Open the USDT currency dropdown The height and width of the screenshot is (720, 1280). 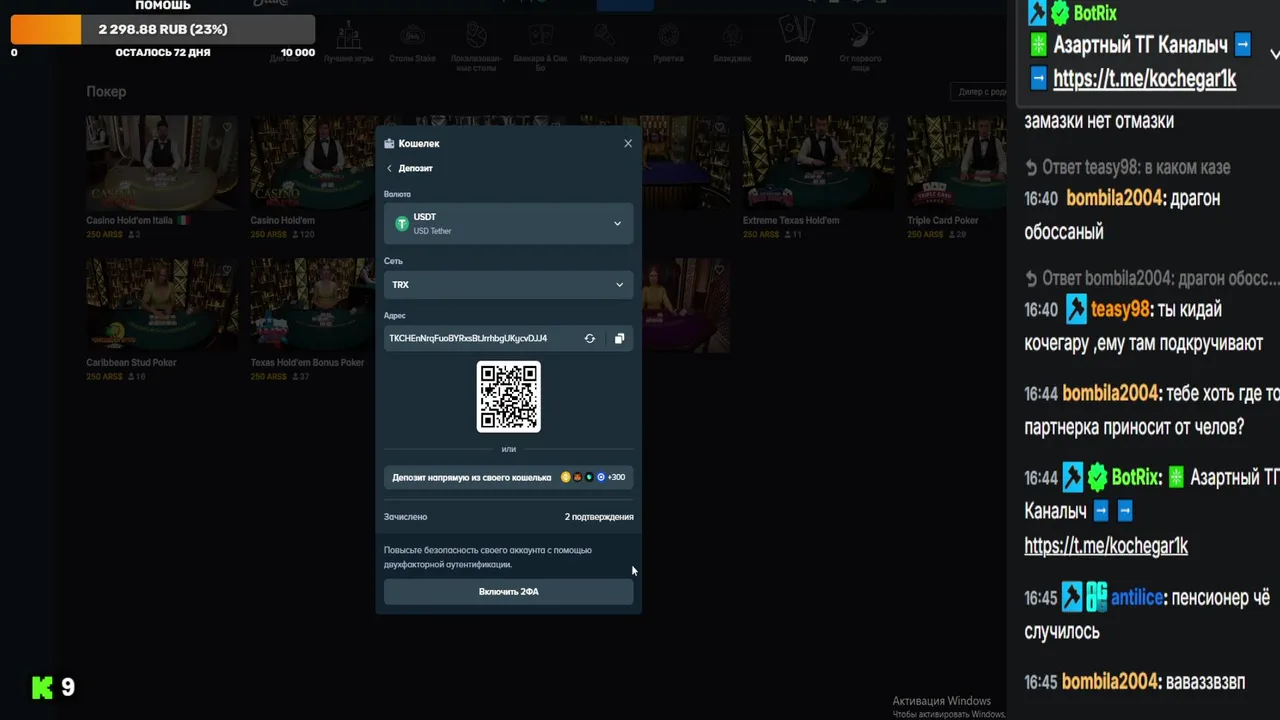[508, 223]
